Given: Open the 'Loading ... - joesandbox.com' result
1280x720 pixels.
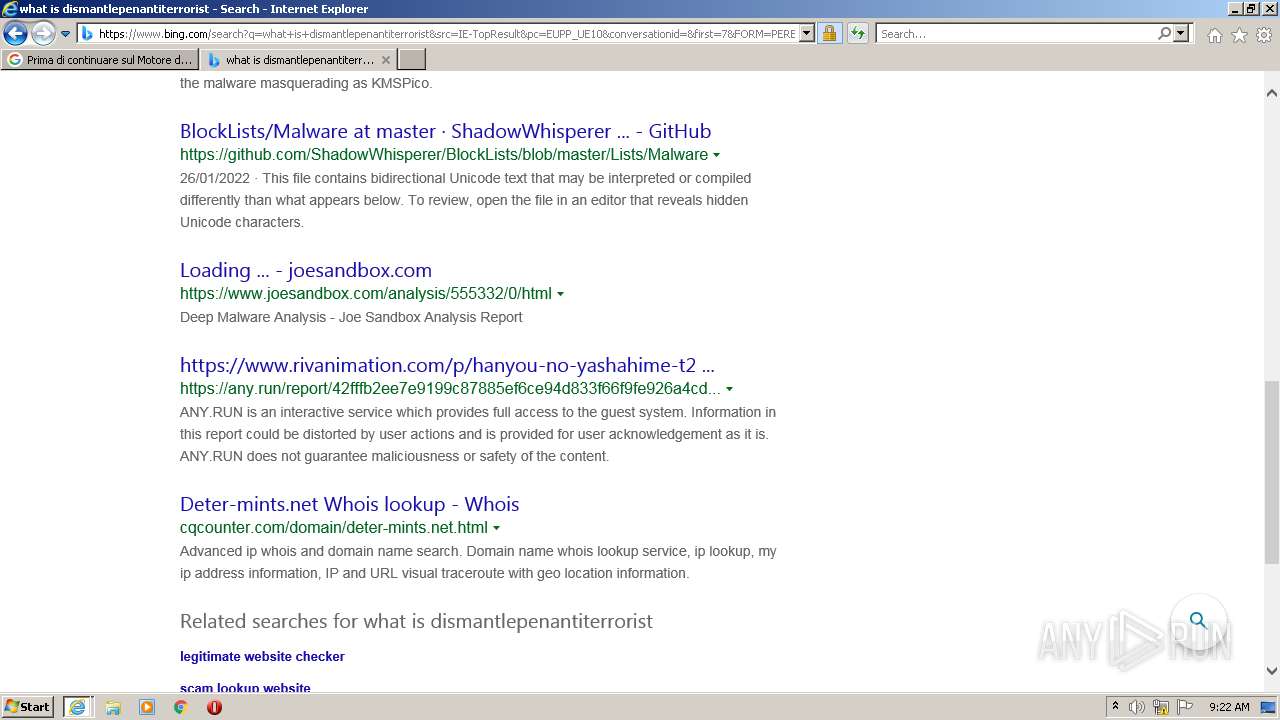Looking at the screenshot, I should click(306, 270).
